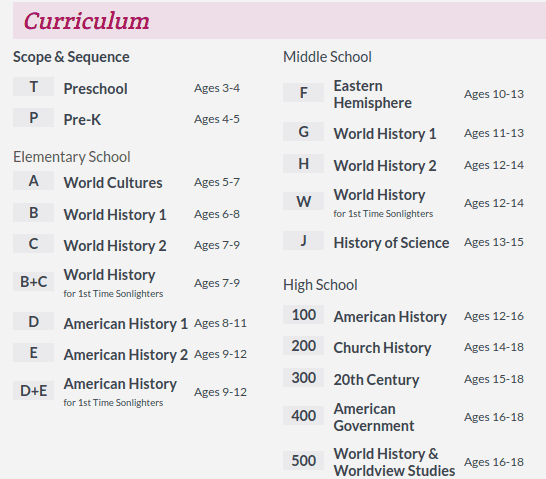Open Church History curriculum
Screen dimensions: 546x479
tap(382, 348)
